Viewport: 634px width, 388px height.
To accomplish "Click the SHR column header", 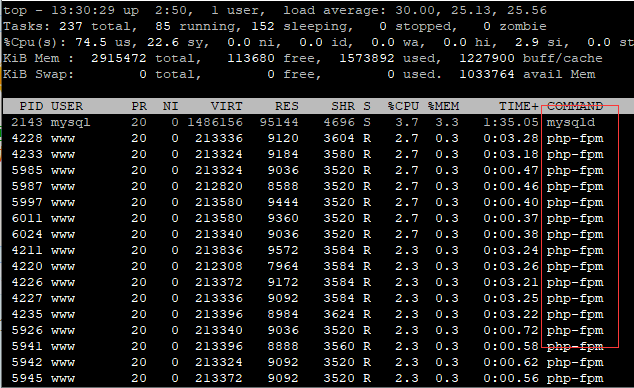I will pos(343,106).
